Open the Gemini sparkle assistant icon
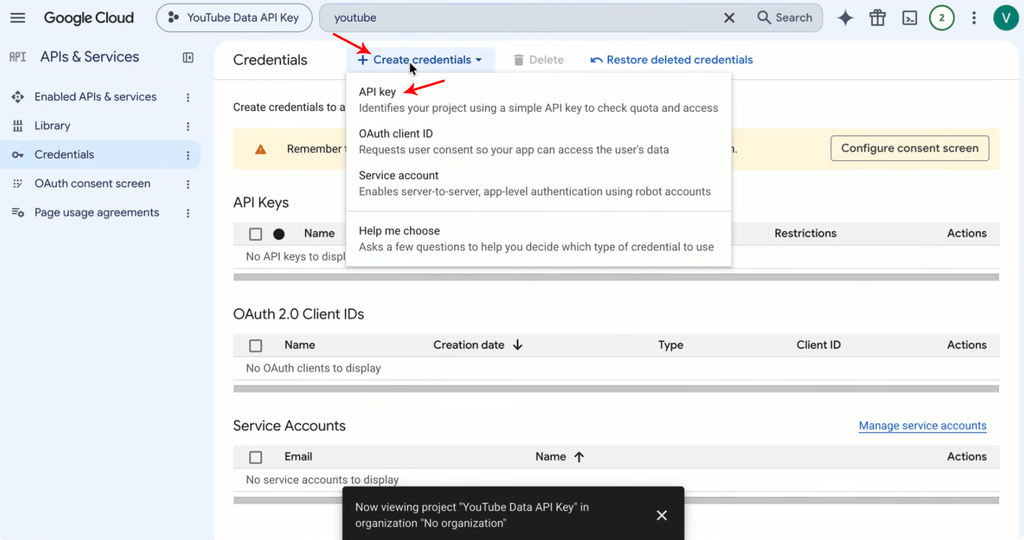This screenshot has width=1024, height=540. pos(845,18)
